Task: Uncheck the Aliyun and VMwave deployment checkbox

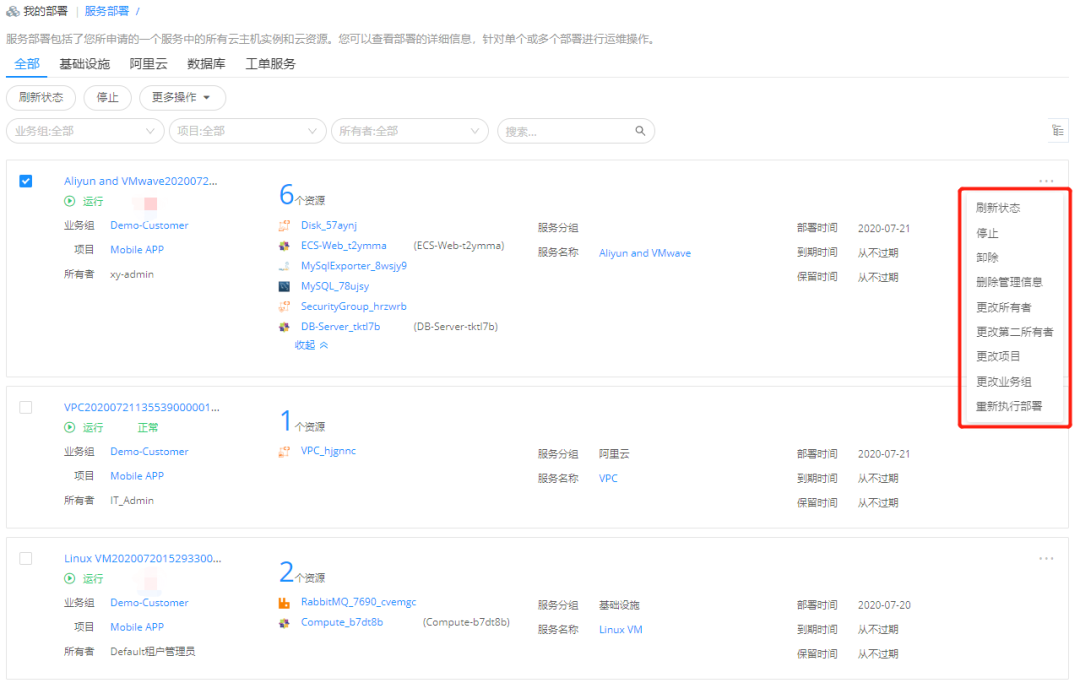Action: (26, 181)
